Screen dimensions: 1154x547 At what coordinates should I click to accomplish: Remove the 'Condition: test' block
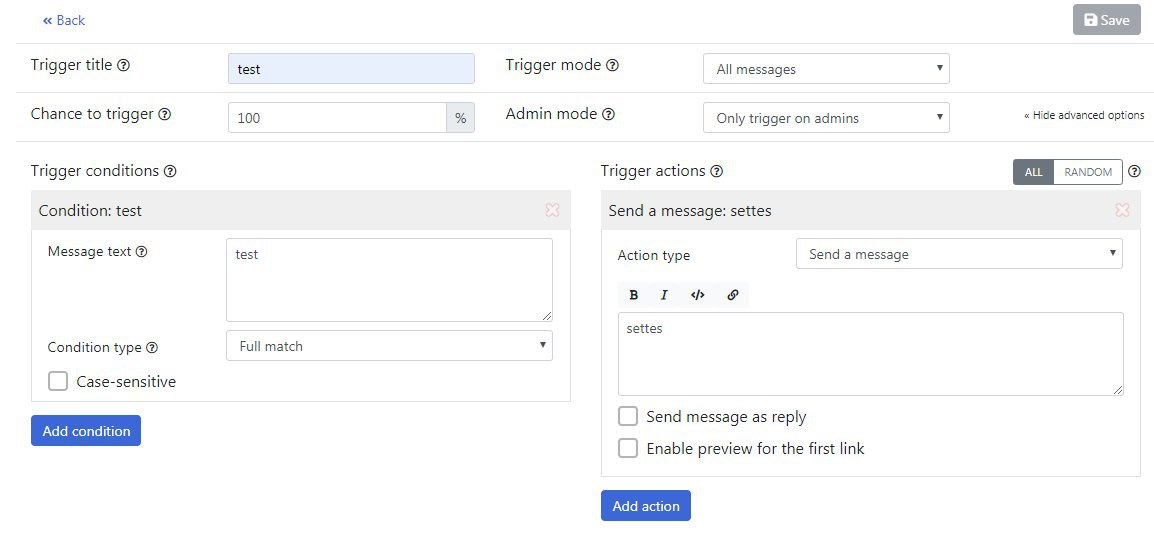[x=552, y=211]
